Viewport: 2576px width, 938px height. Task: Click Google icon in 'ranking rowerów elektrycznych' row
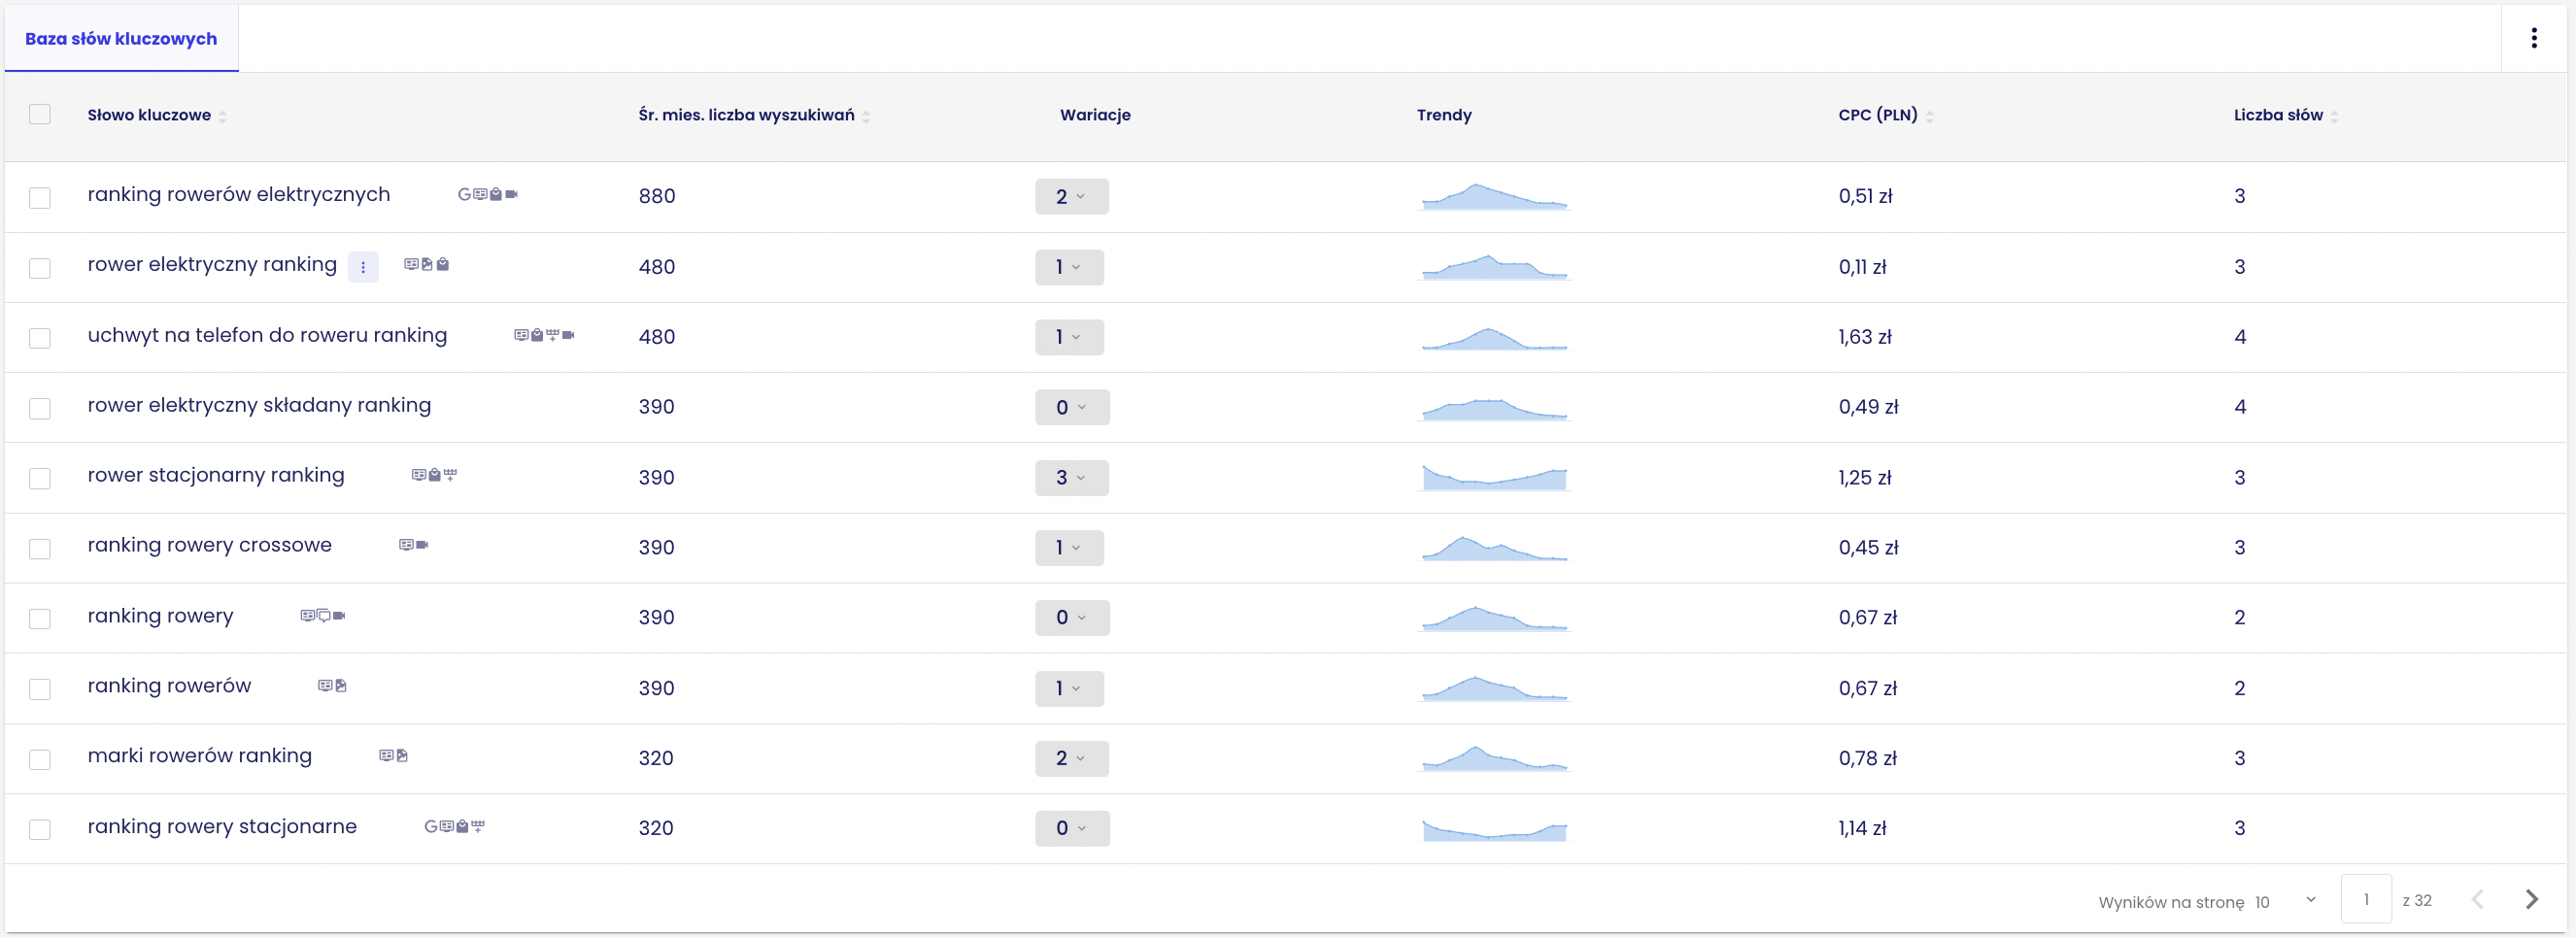coord(464,194)
